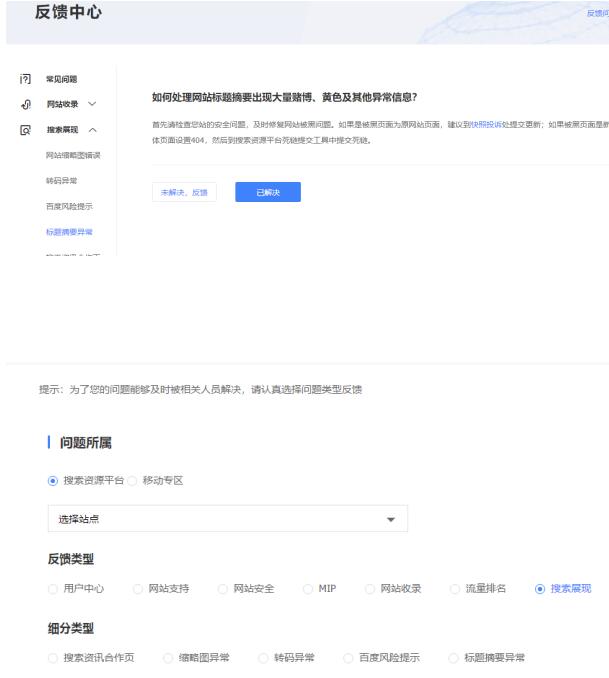Open 标题摘要异常 item in sidebar menu
The image size is (609, 678).
70,233
